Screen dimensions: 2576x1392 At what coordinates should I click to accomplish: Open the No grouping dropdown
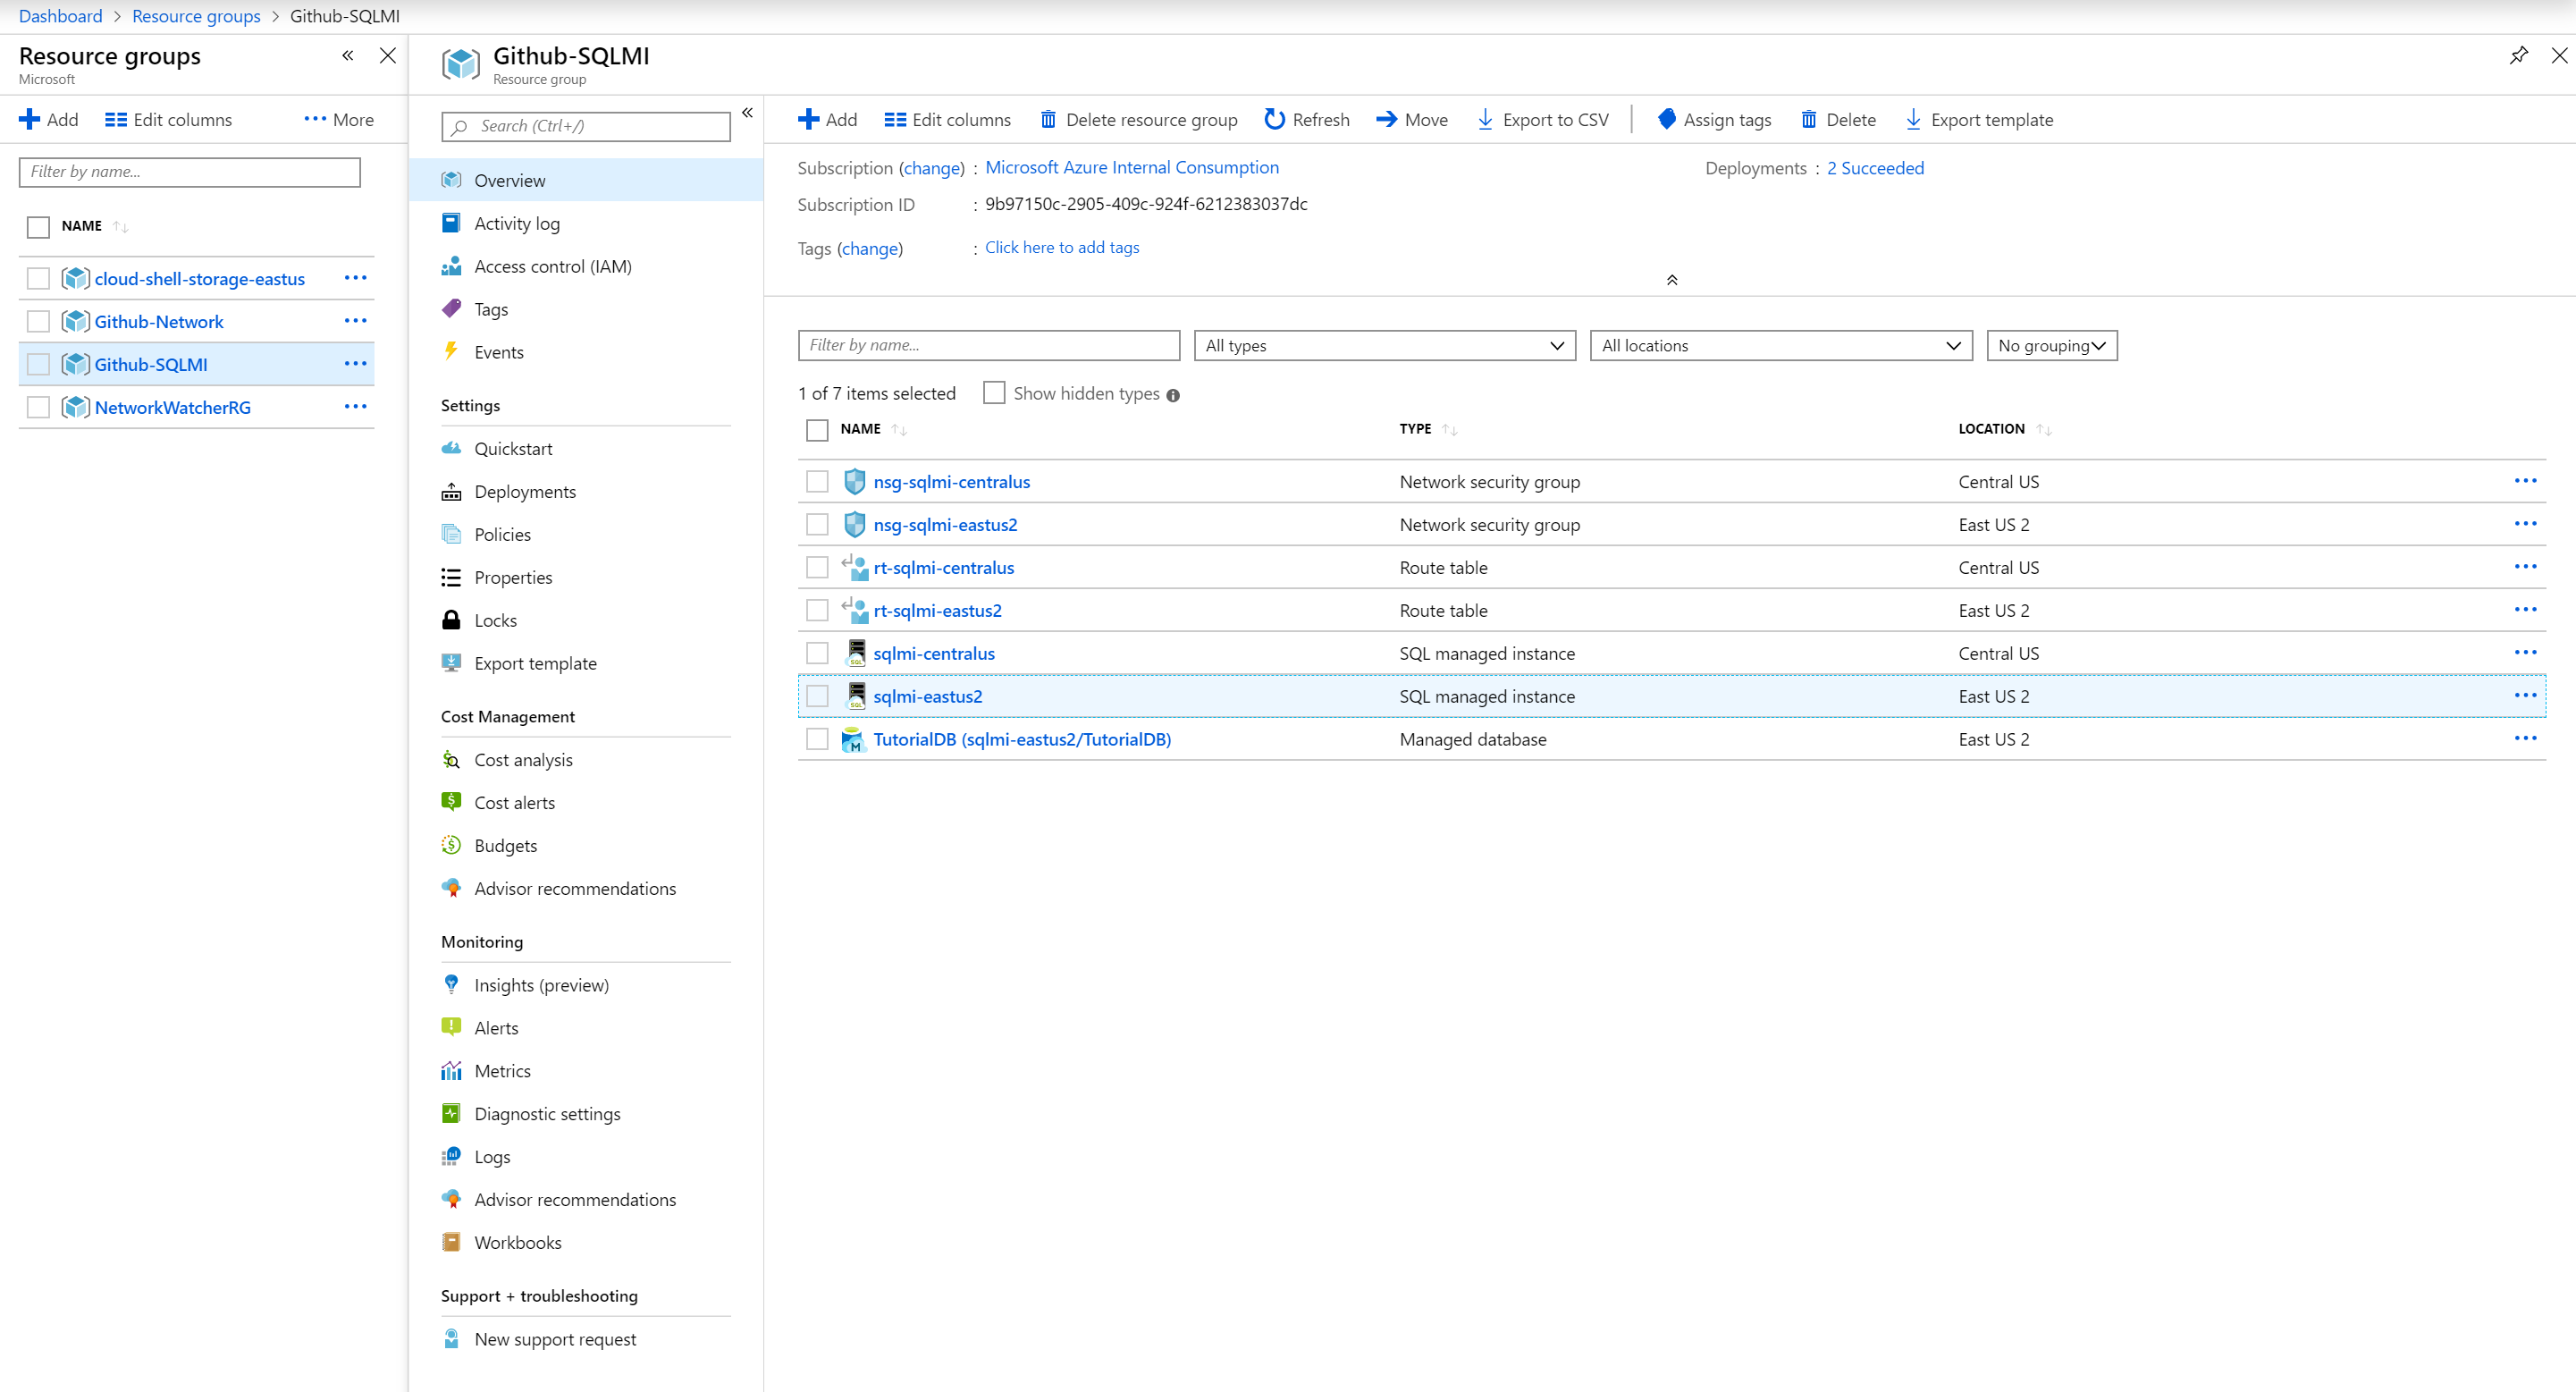tap(2051, 345)
